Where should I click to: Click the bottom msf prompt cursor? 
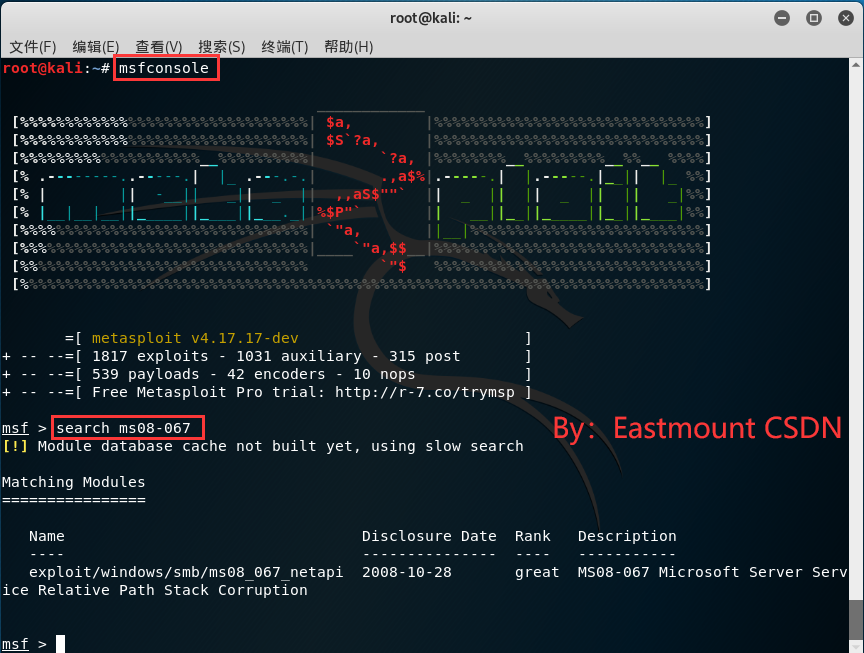[60, 644]
